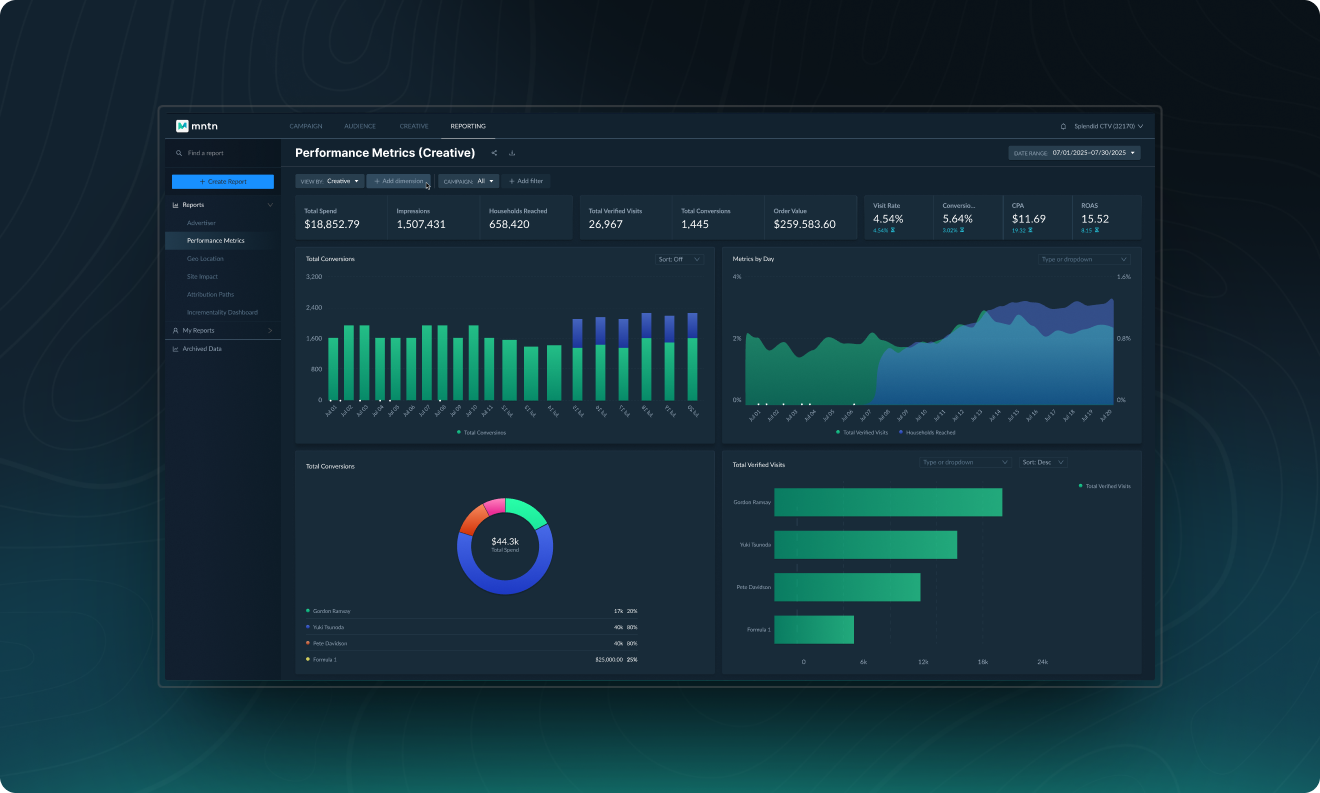
Task: Click Gordon Ramsay green legend swatch
Action: [308, 611]
